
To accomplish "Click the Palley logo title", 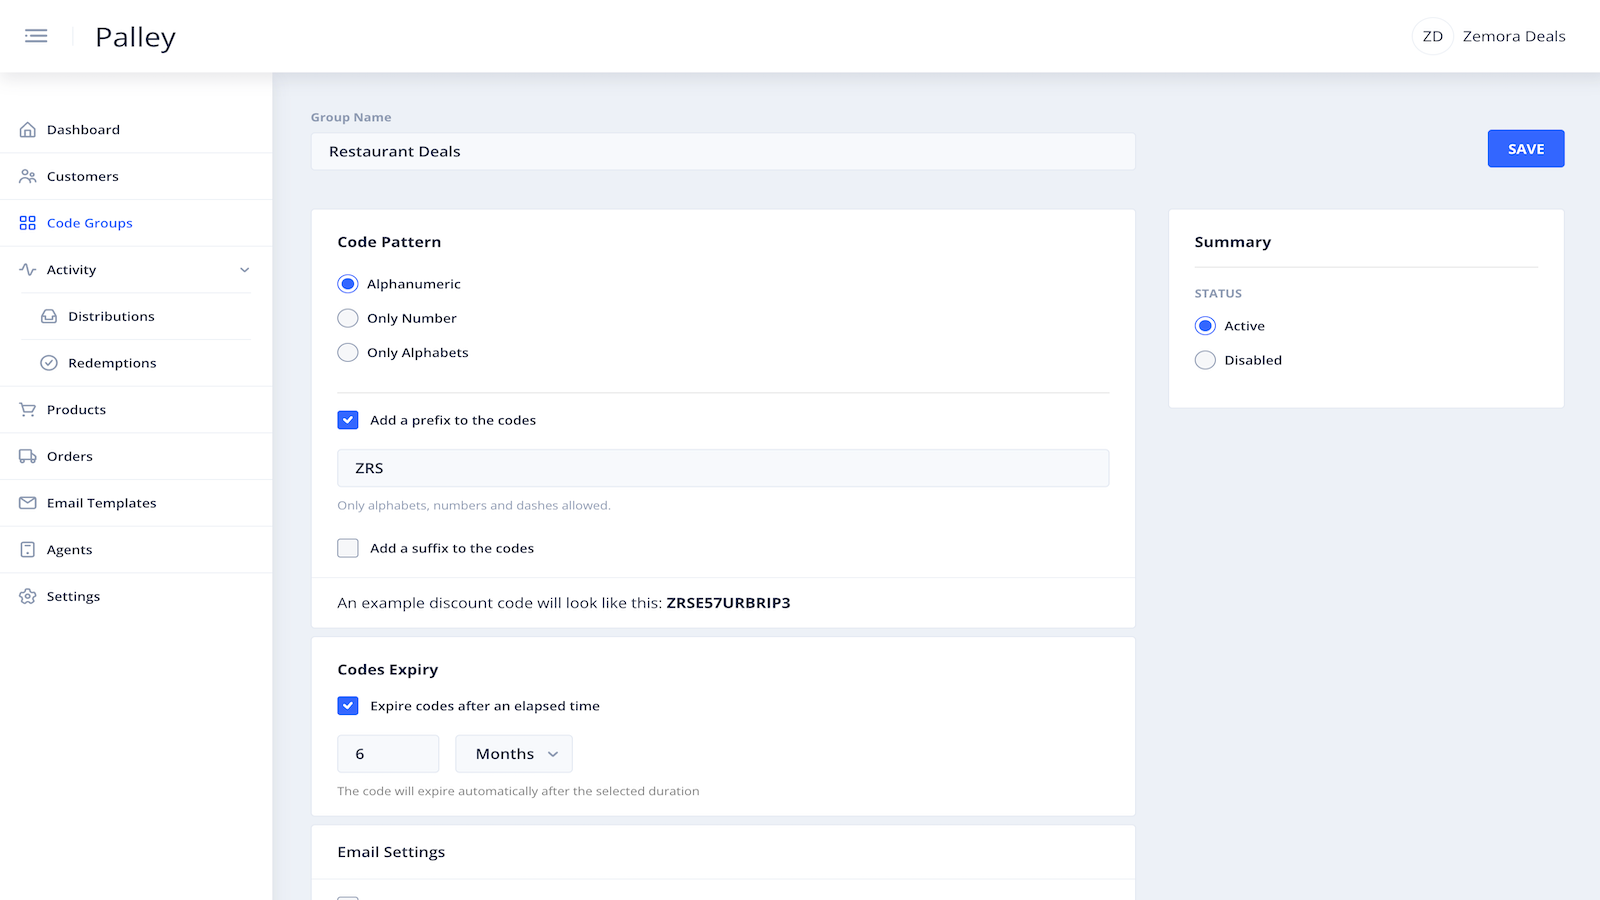I will click(x=135, y=37).
